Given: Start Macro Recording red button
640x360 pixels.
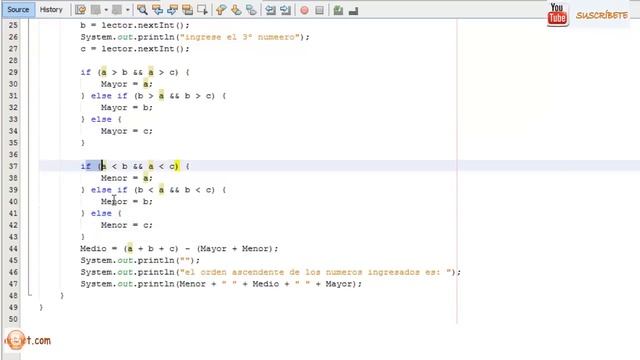Looking at the screenshot, I should click(x=304, y=10).
